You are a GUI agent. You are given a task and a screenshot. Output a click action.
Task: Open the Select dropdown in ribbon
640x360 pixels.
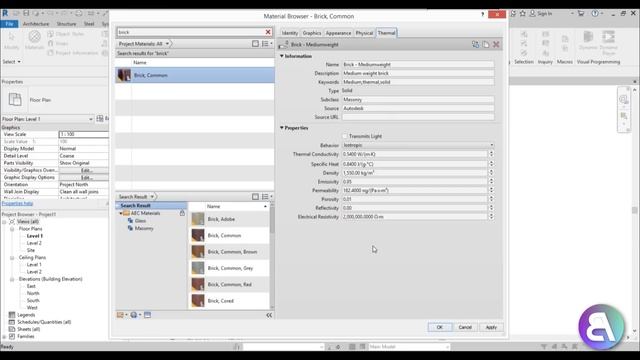pyautogui.click(x=11, y=62)
